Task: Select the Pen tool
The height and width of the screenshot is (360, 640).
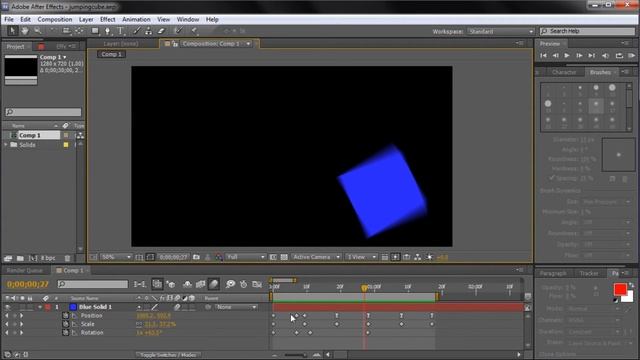Action: point(107,31)
